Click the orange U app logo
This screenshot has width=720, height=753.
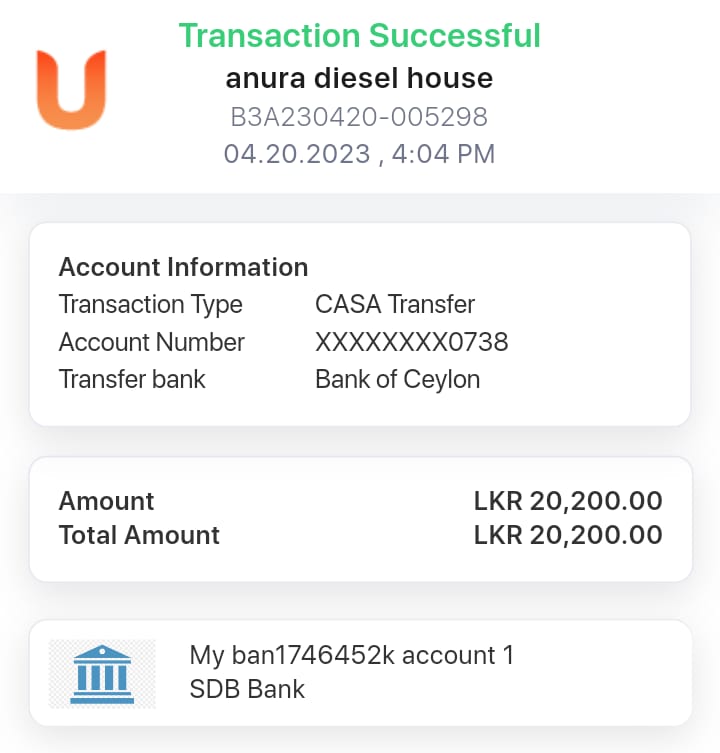point(71,89)
